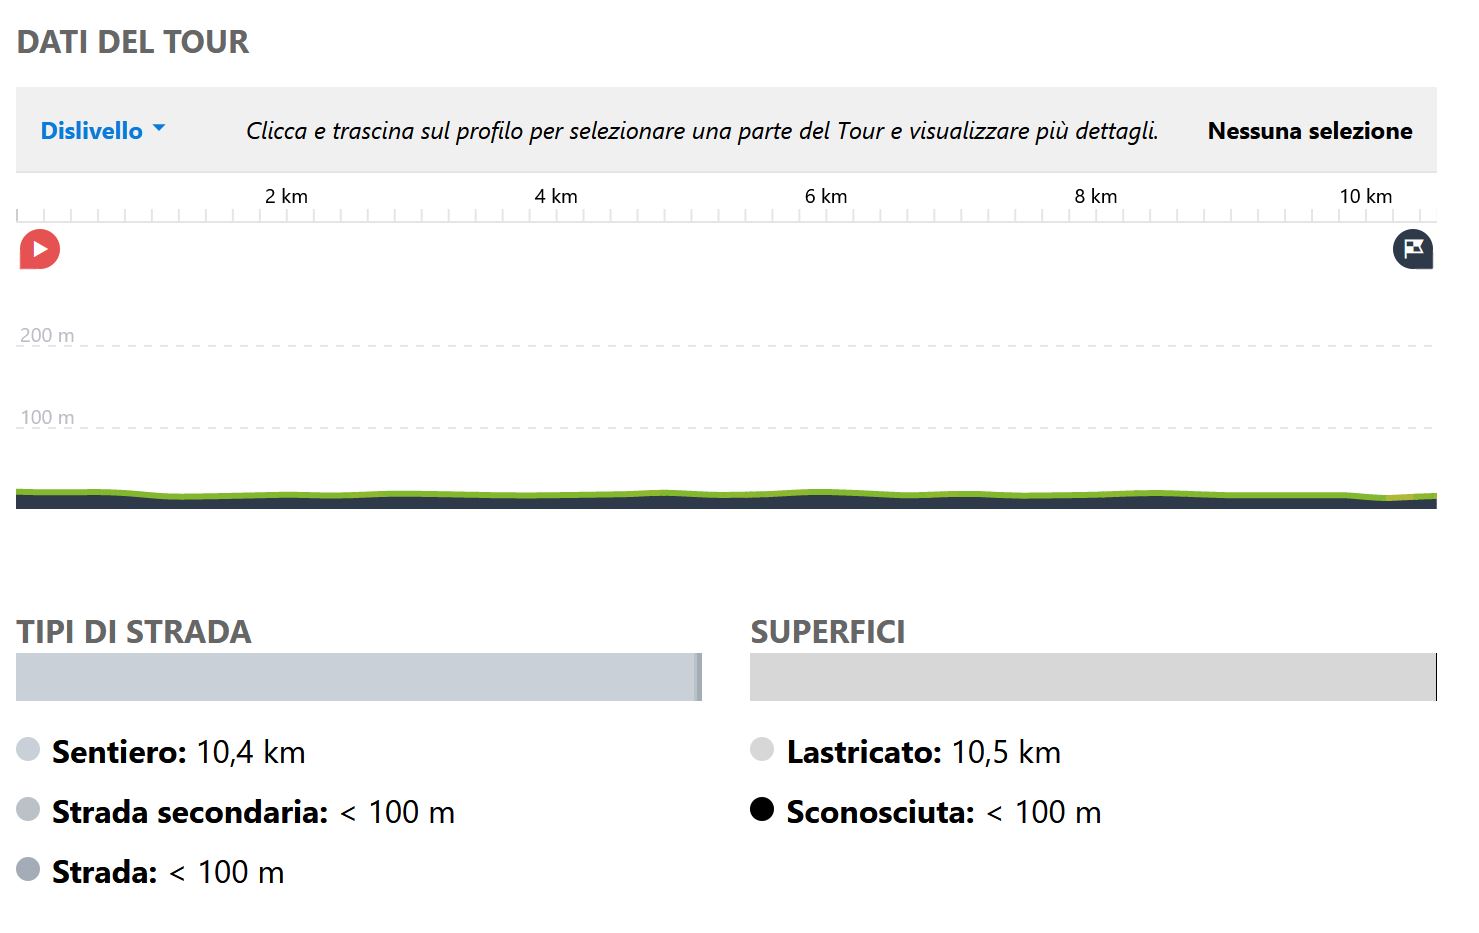
Task: Click the blue dropdown arrow beside Dislivello
Action: [158, 129]
